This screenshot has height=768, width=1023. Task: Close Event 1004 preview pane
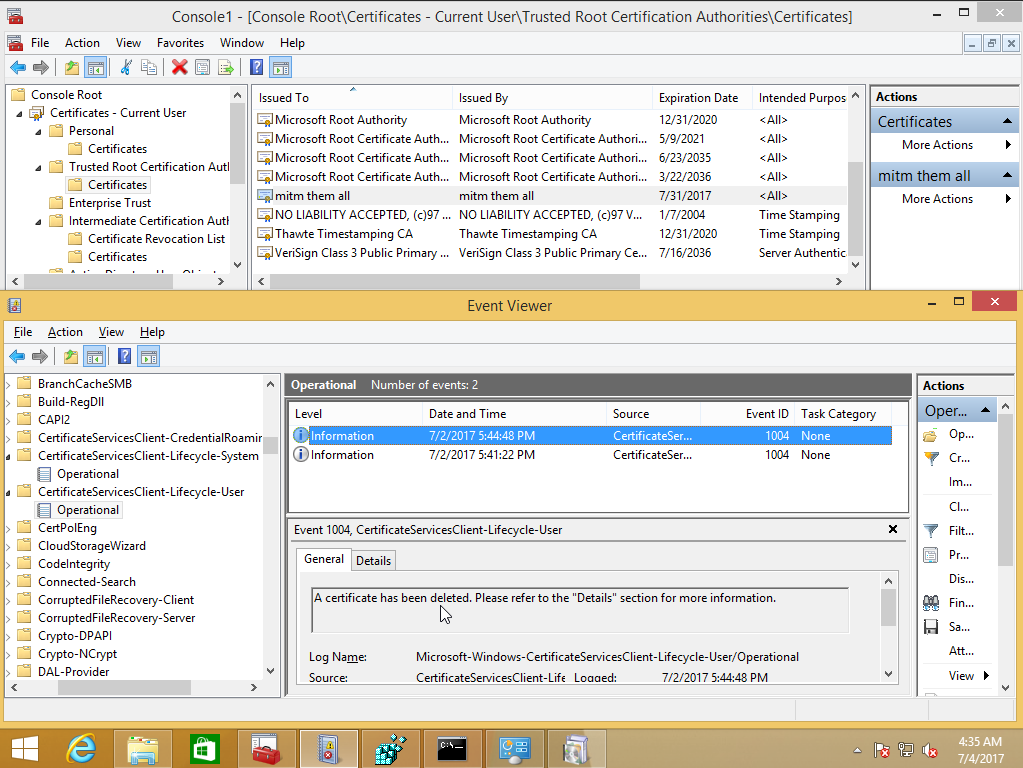click(893, 529)
